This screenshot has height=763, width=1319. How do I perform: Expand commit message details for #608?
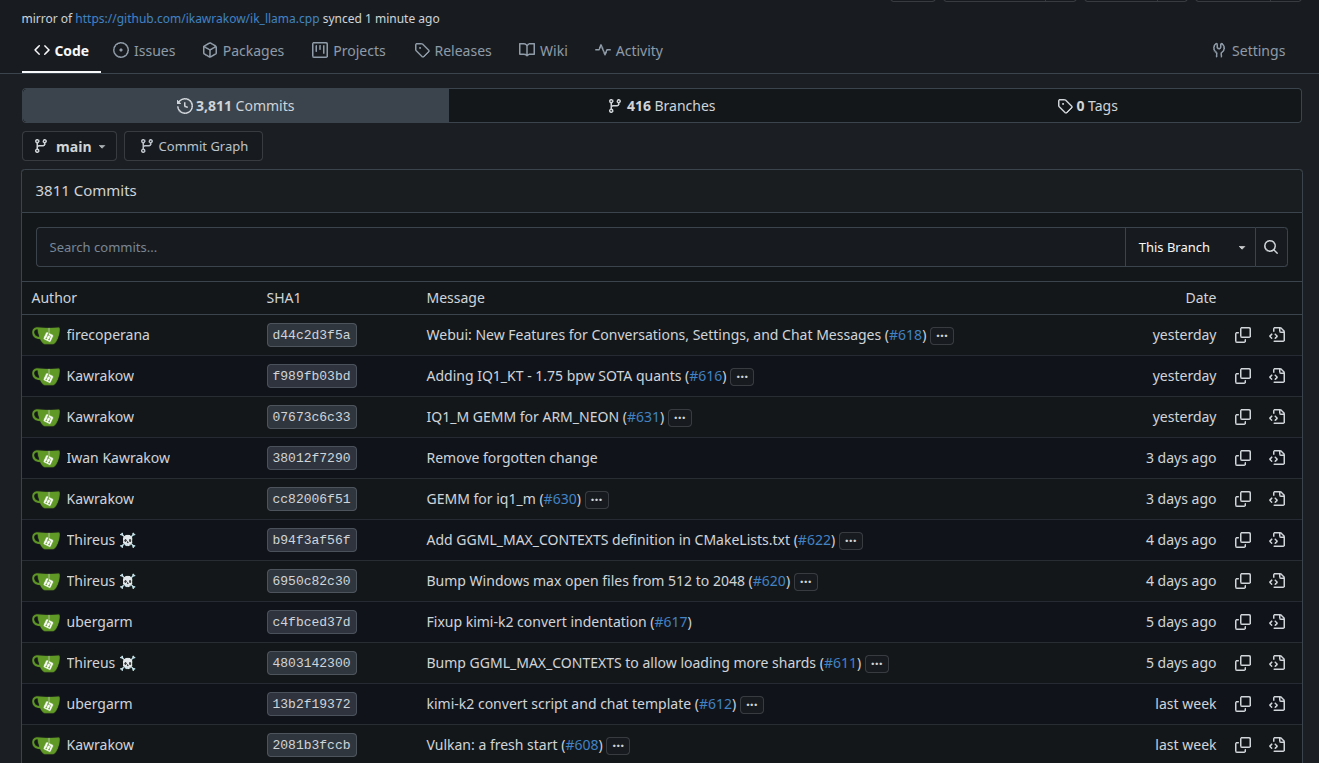[618, 746]
